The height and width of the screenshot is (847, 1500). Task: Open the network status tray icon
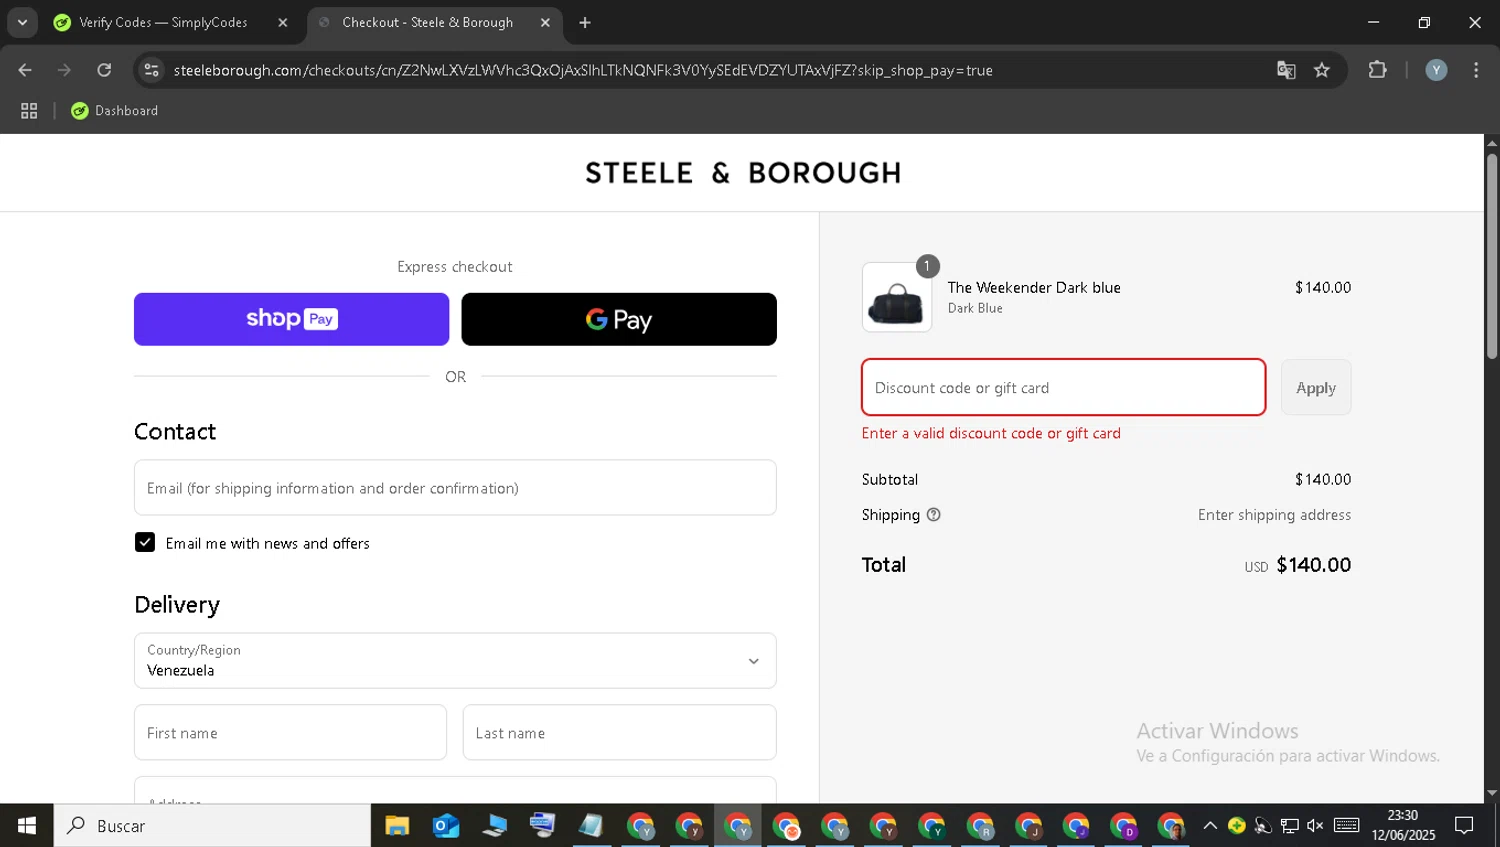[1290, 826]
